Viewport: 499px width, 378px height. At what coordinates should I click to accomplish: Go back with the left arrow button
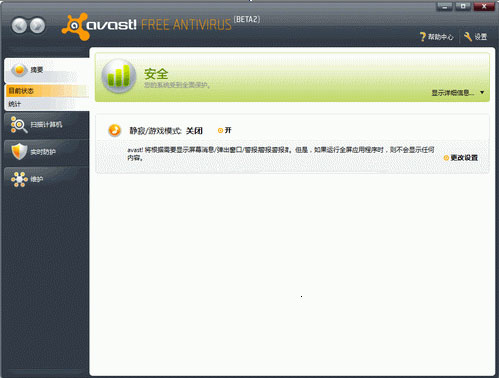[x=19, y=26]
